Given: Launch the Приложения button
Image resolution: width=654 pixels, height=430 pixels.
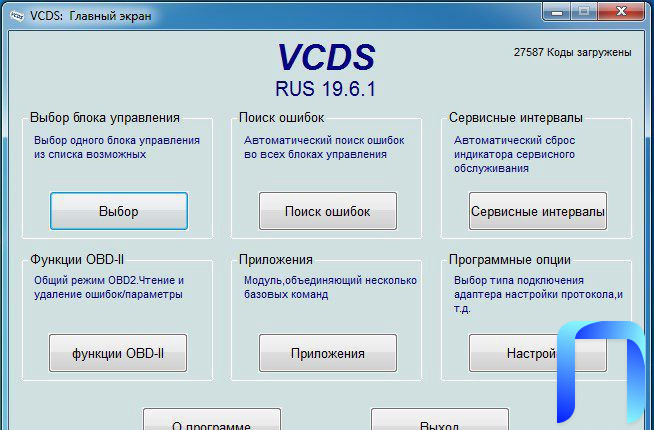Looking at the screenshot, I should [x=328, y=353].
